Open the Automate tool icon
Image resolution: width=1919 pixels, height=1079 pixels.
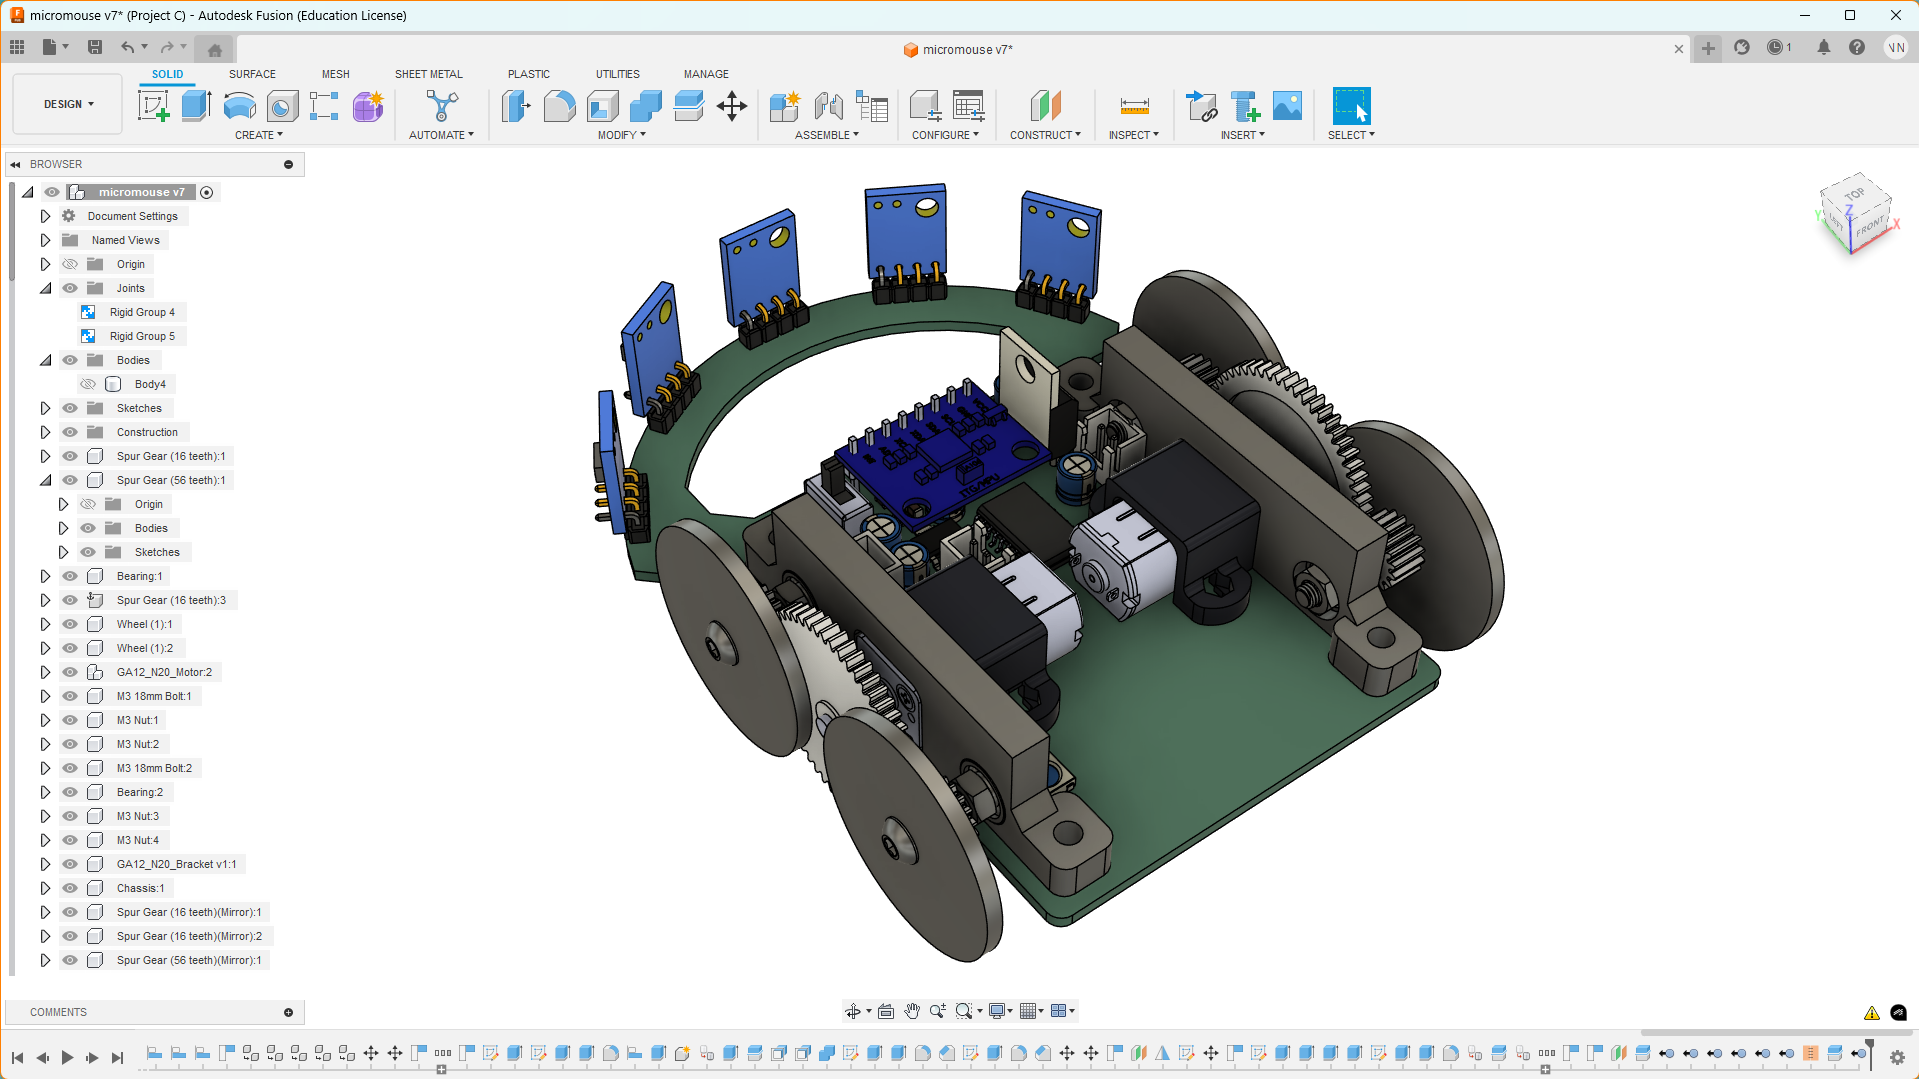441,106
